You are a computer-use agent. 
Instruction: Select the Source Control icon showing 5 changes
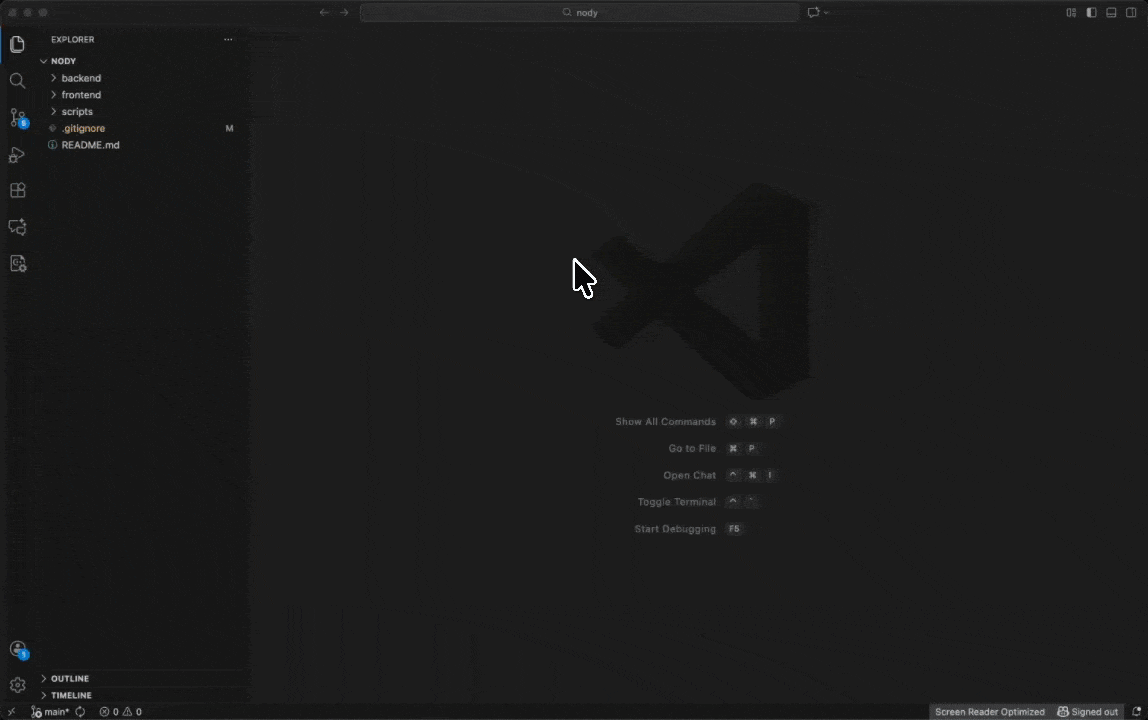17,117
